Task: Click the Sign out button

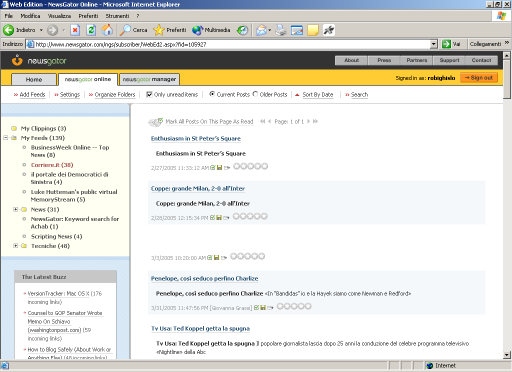Action: (479, 78)
